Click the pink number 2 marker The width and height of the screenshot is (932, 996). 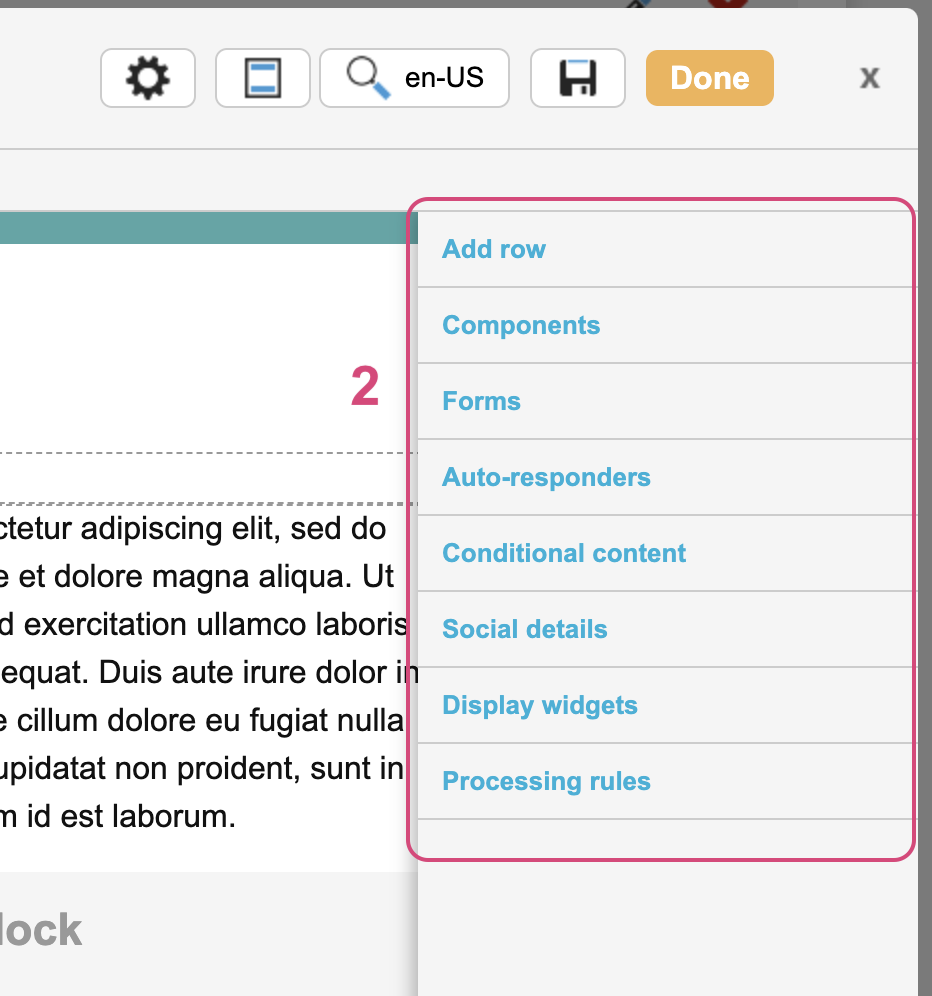click(365, 387)
